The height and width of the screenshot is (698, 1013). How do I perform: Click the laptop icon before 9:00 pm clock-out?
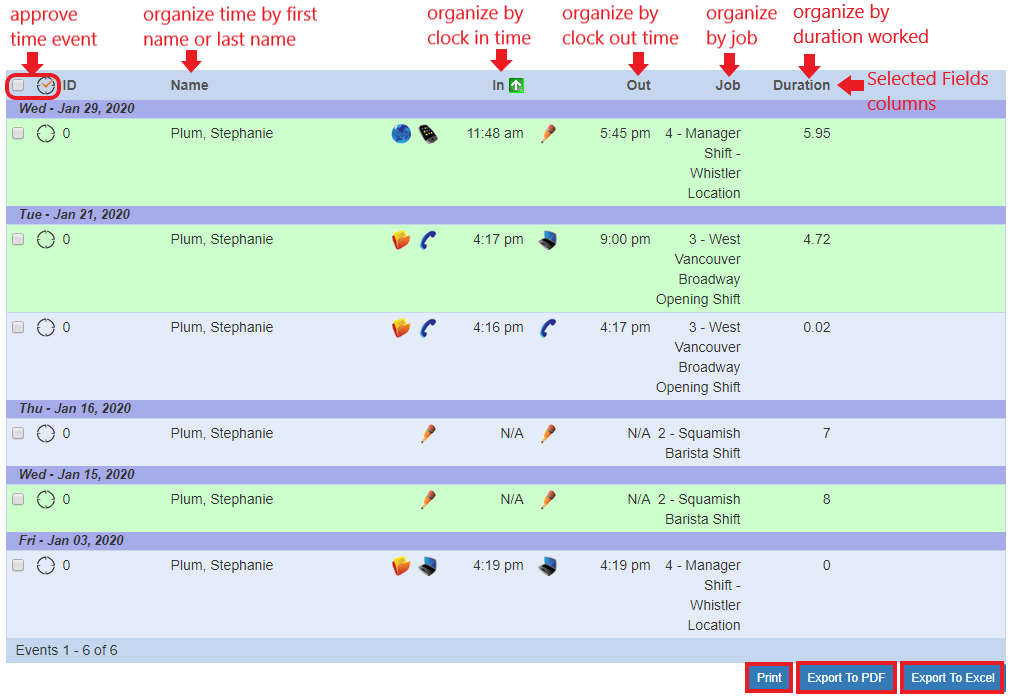click(x=547, y=240)
